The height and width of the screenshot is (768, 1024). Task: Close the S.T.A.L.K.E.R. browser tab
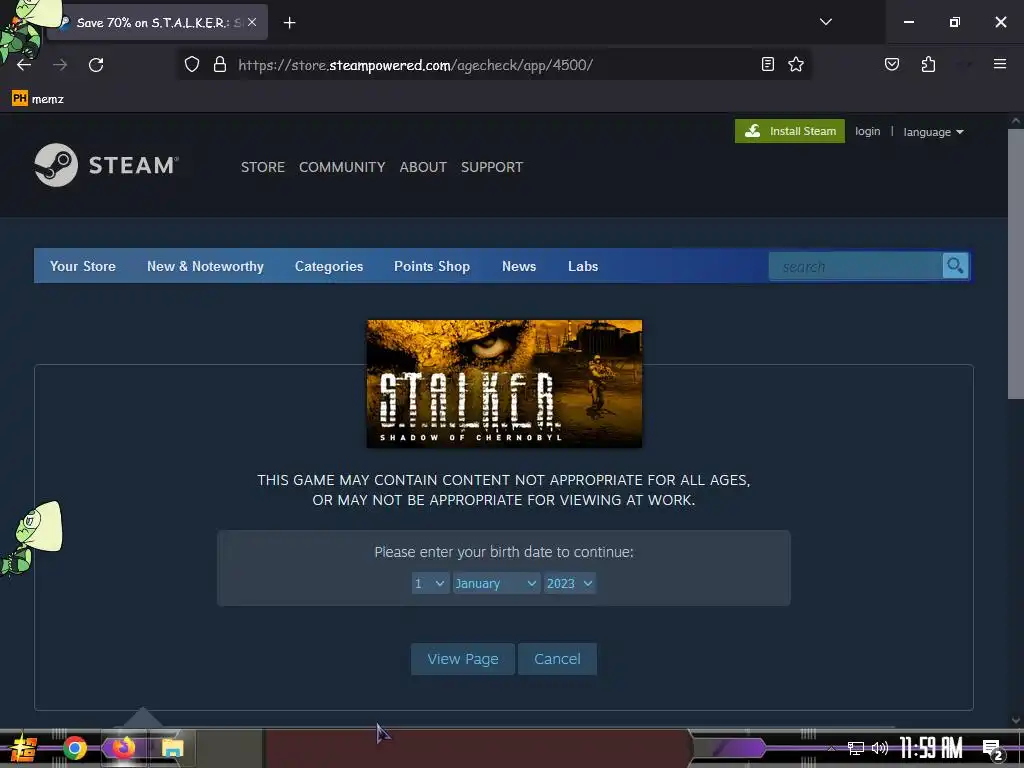[252, 22]
